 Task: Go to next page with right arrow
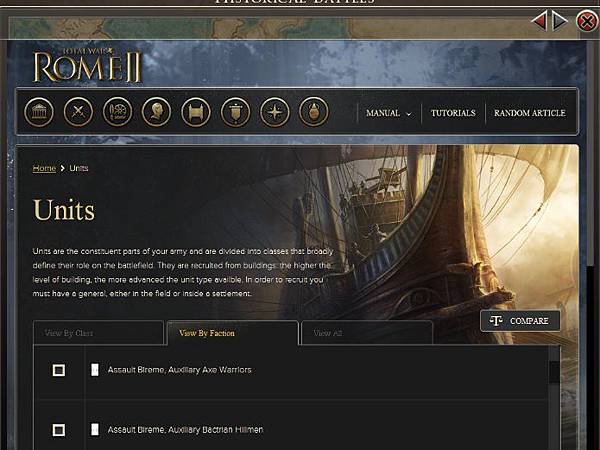coord(560,21)
